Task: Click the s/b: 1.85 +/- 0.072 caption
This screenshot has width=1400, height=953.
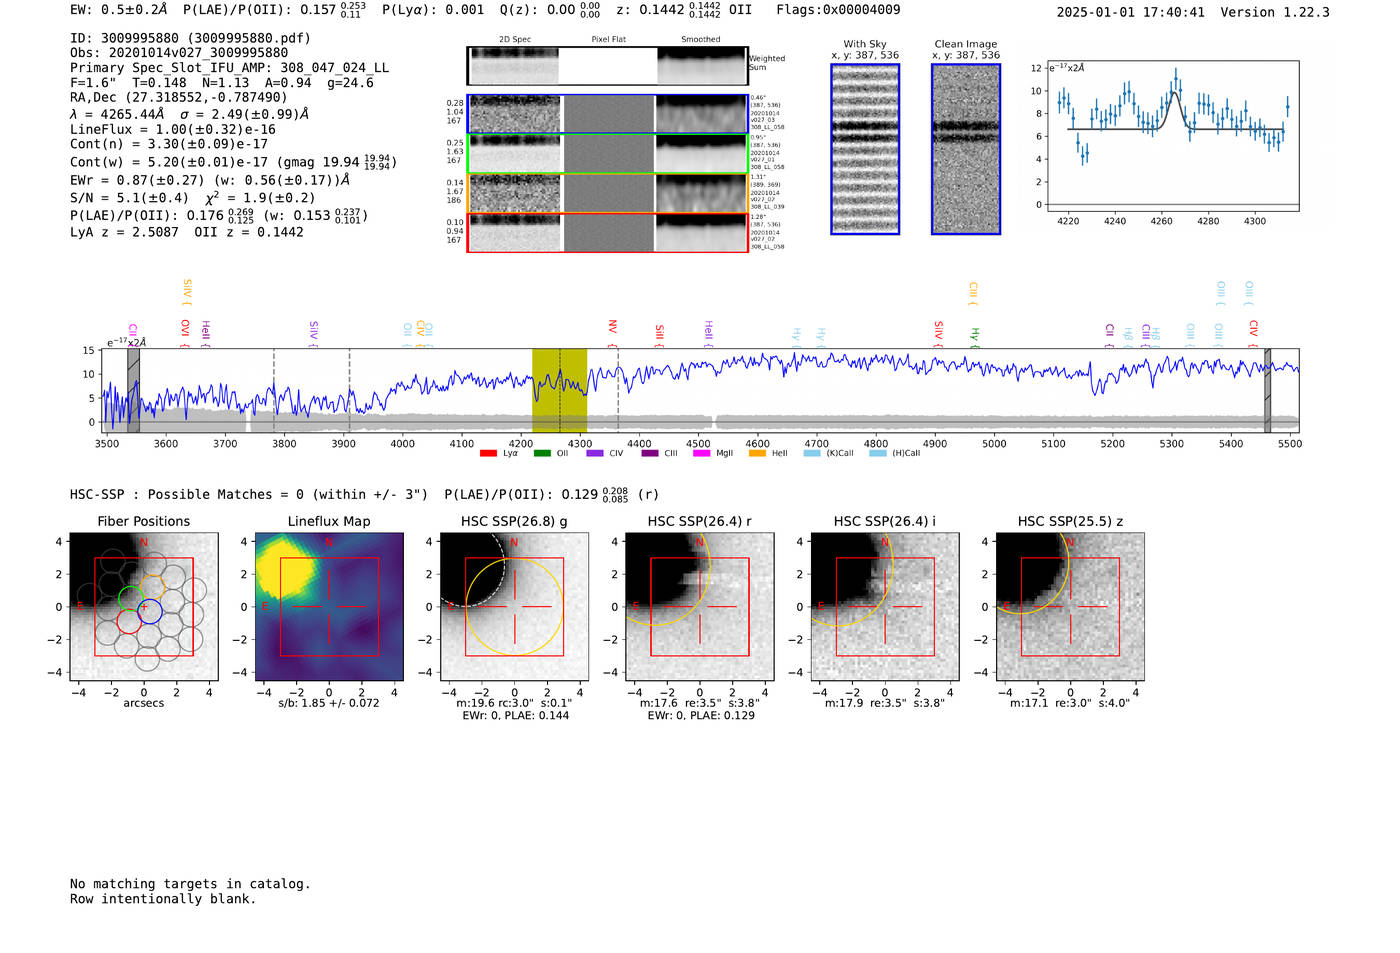Action: [x=329, y=703]
